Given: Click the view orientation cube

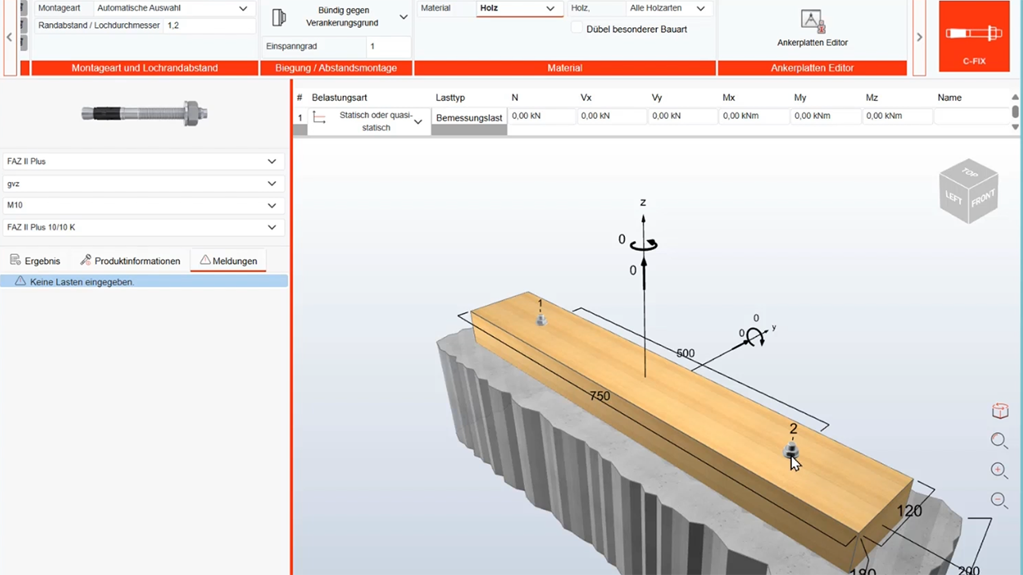Looking at the screenshot, I should [x=968, y=191].
